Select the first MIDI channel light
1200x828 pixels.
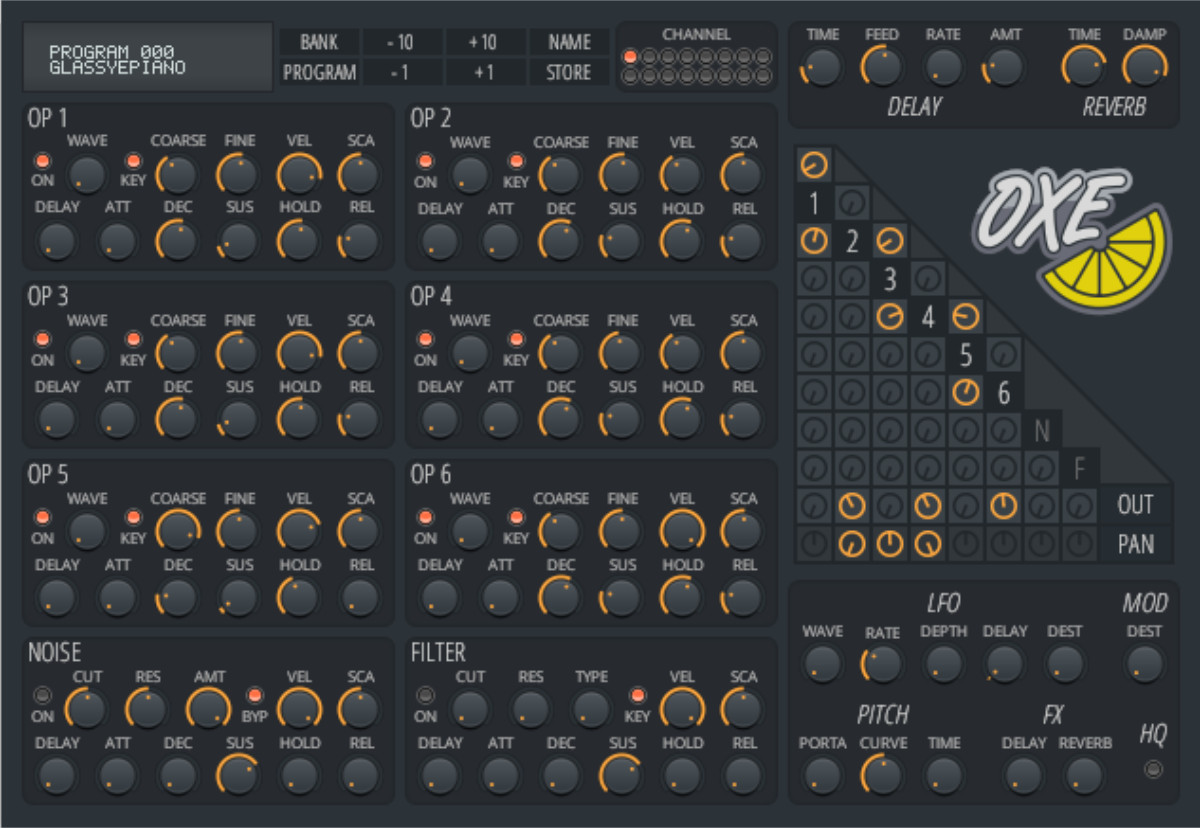pos(630,56)
